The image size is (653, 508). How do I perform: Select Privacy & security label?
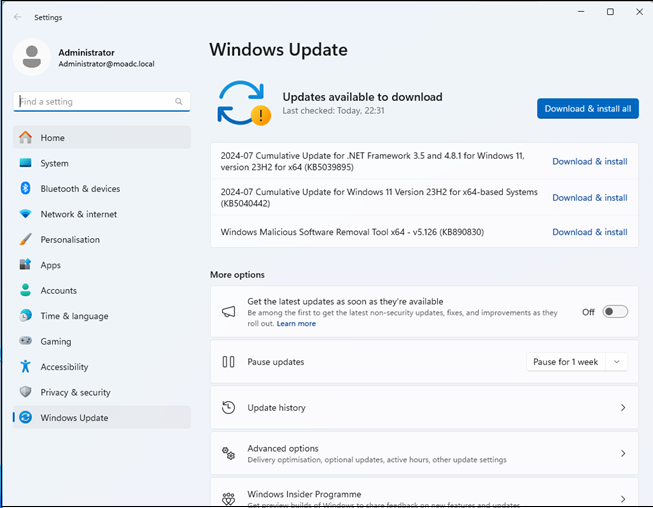pyautogui.click(x=75, y=392)
